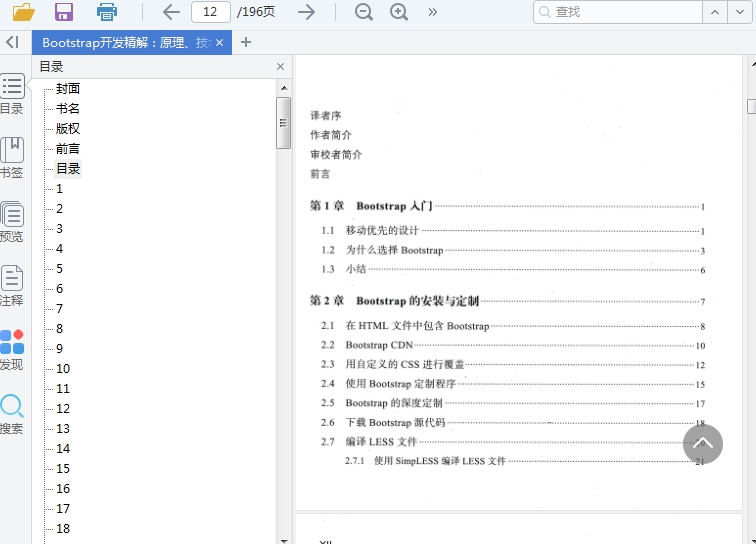Click the outline panel scrollbar thumb

pyautogui.click(x=284, y=123)
